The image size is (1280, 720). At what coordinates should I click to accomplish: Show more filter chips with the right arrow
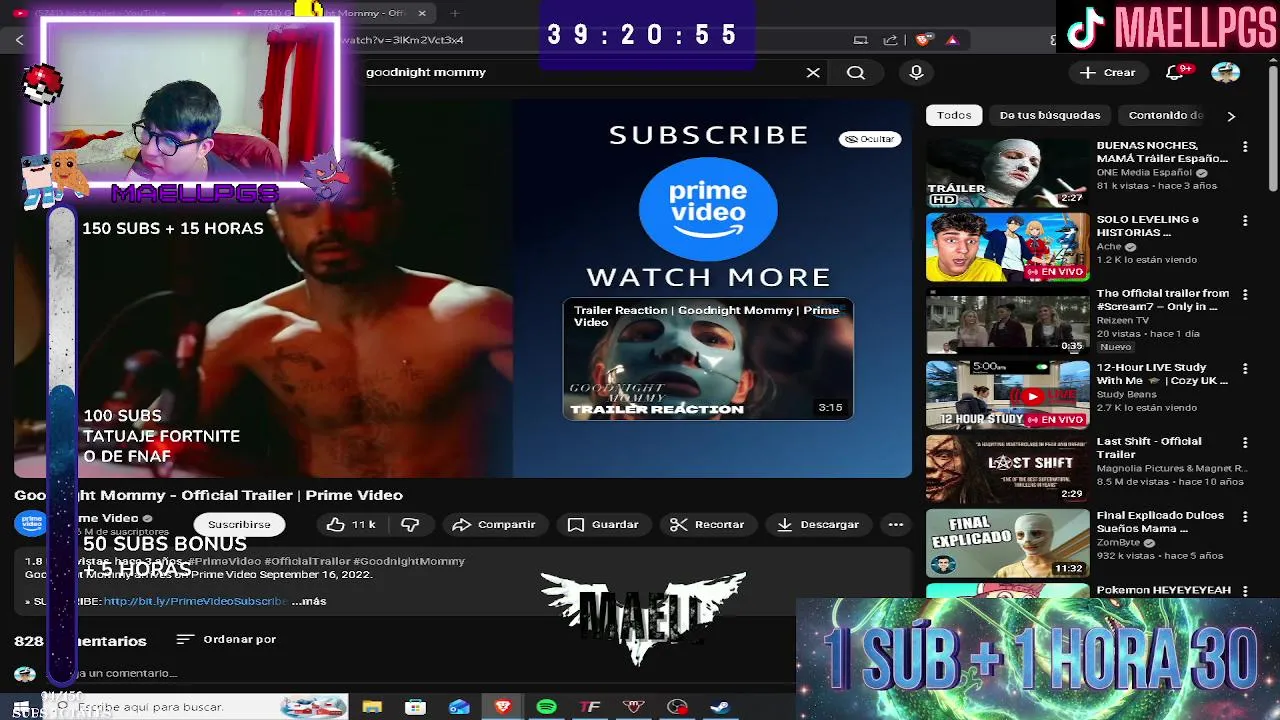(x=1231, y=116)
